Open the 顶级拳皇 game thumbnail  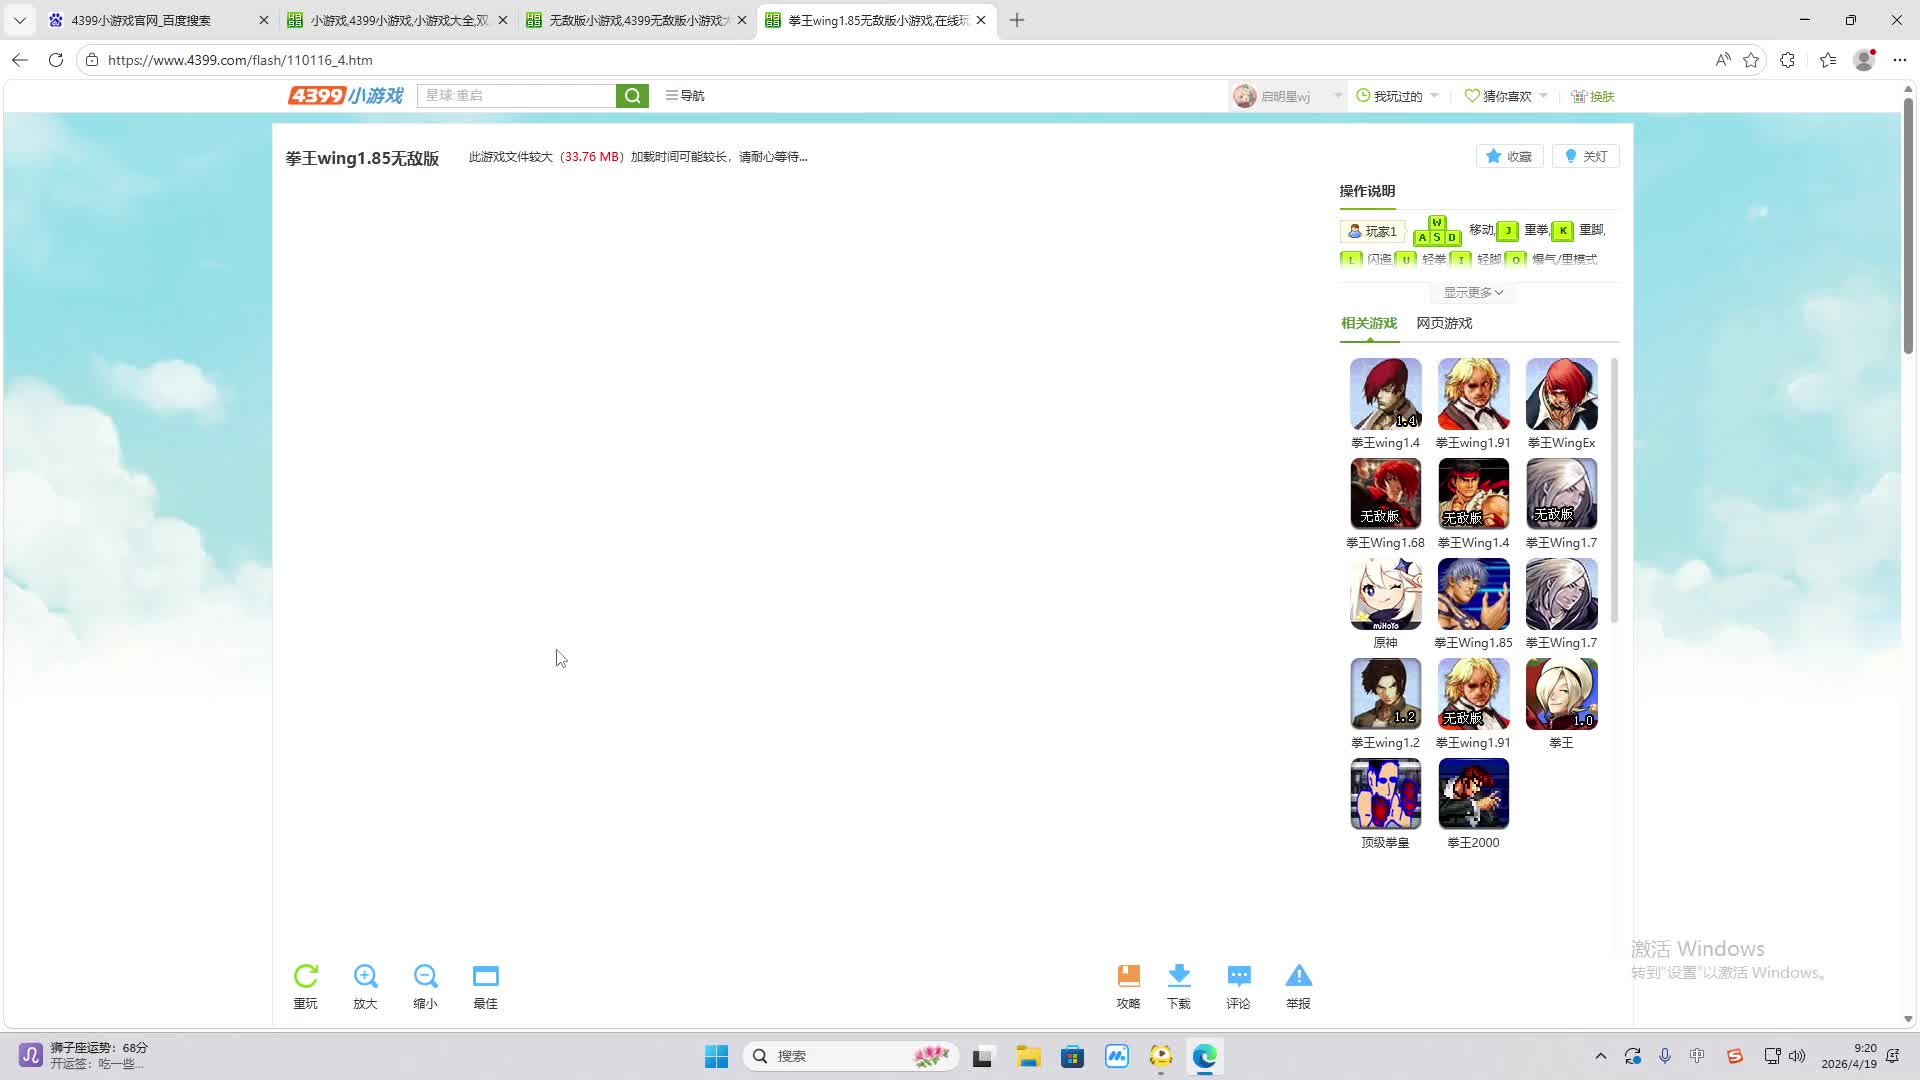[x=1385, y=794]
